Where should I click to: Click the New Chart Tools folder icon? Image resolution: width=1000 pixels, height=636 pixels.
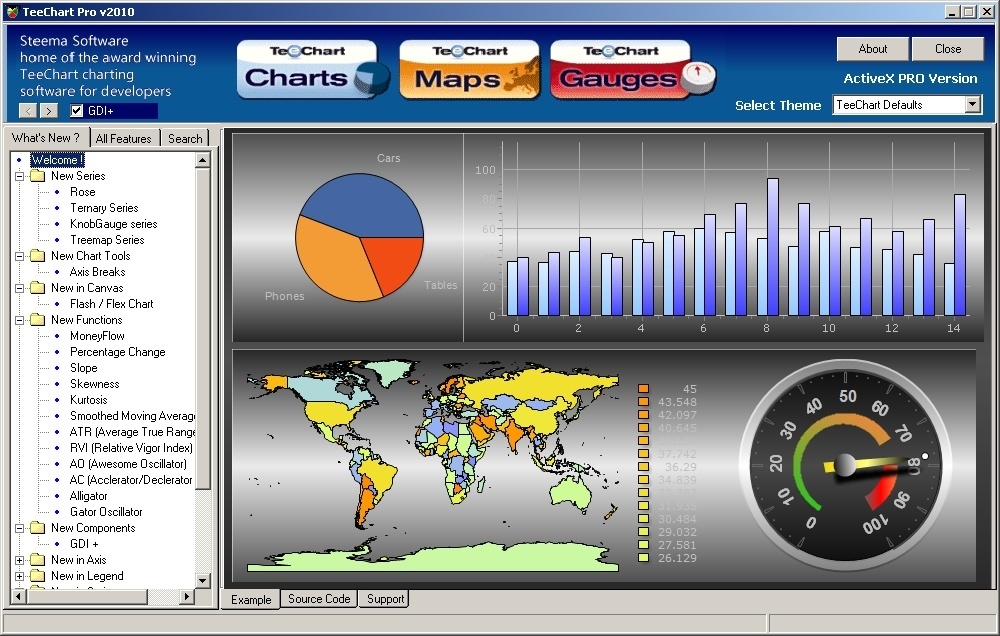click(x=38, y=256)
